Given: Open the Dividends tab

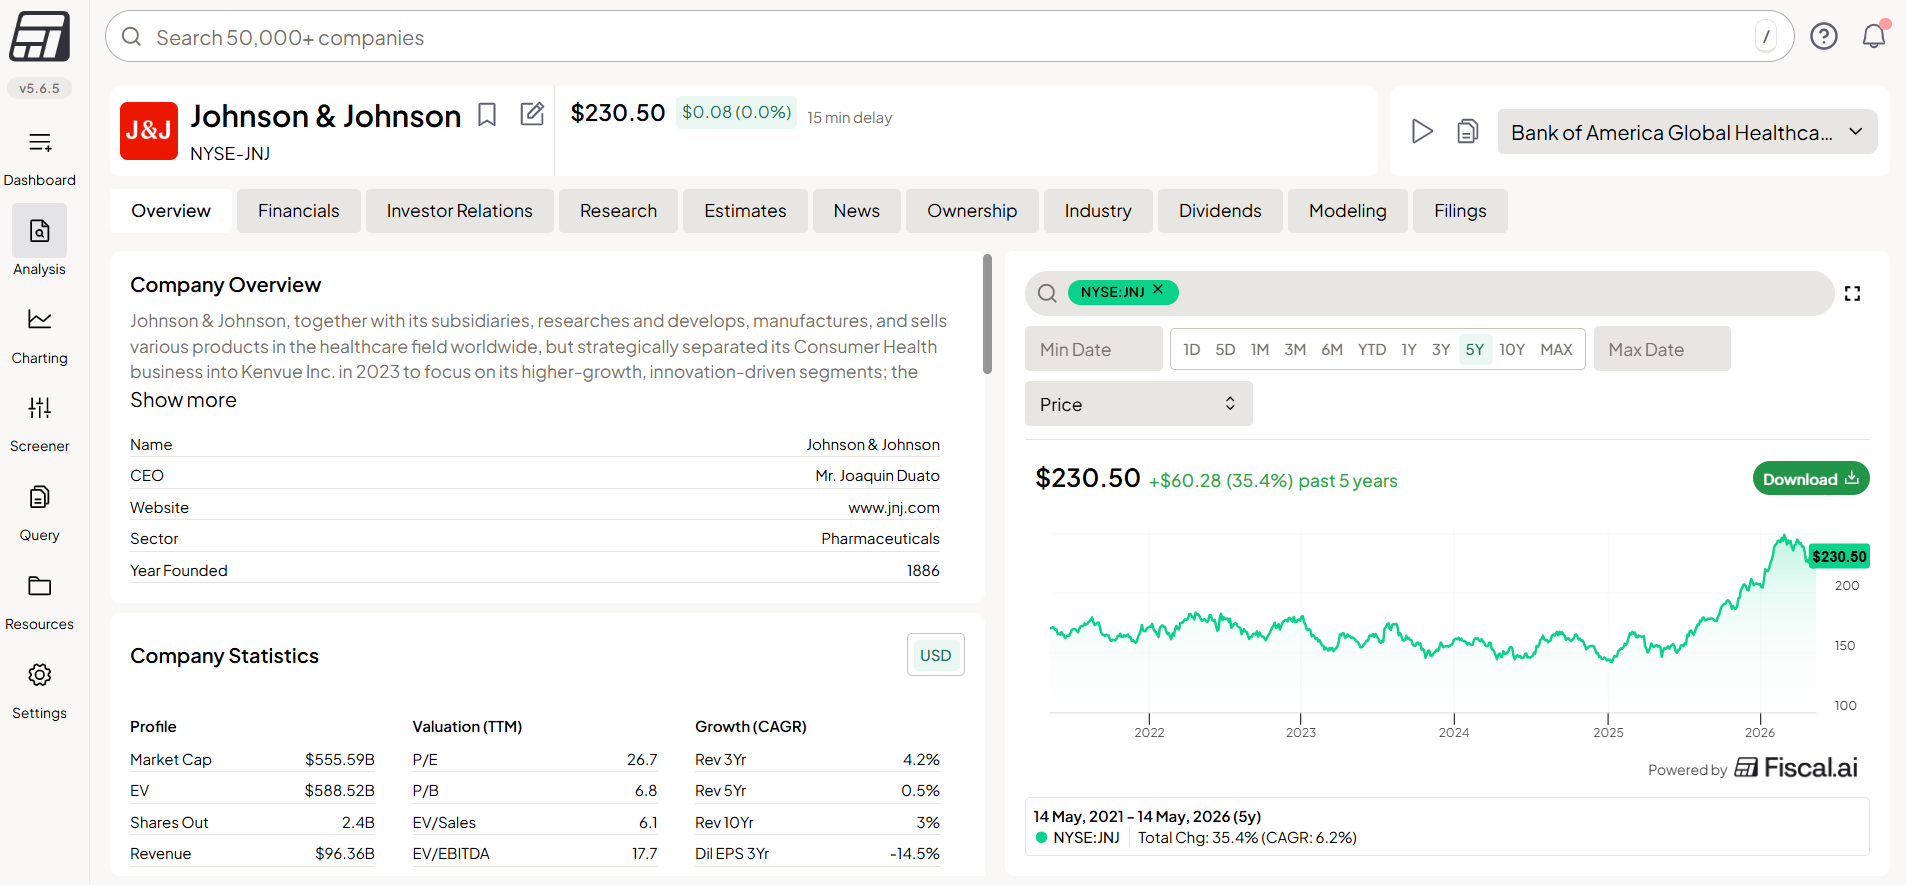Looking at the screenshot, I should [1220, 211].
